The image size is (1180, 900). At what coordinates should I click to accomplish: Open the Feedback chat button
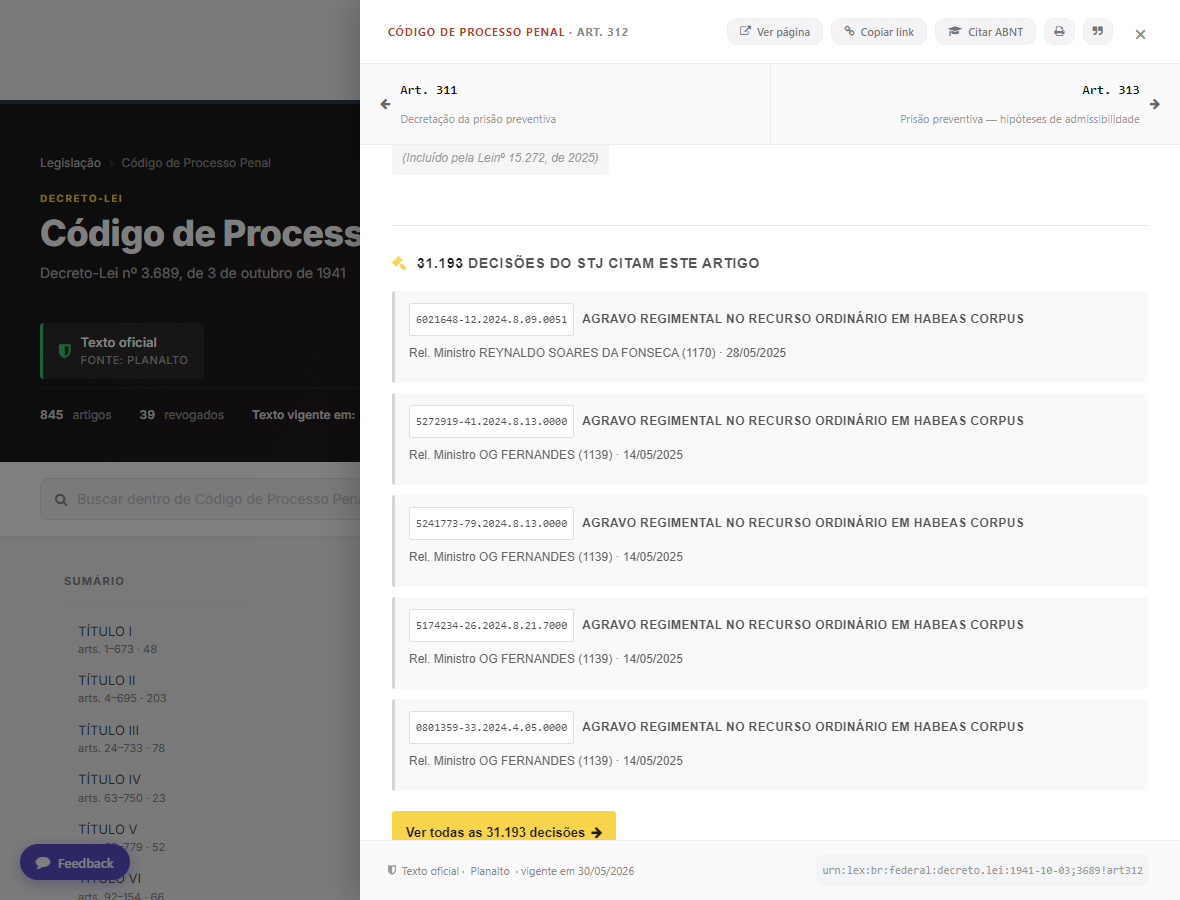[x=75, y=862]
